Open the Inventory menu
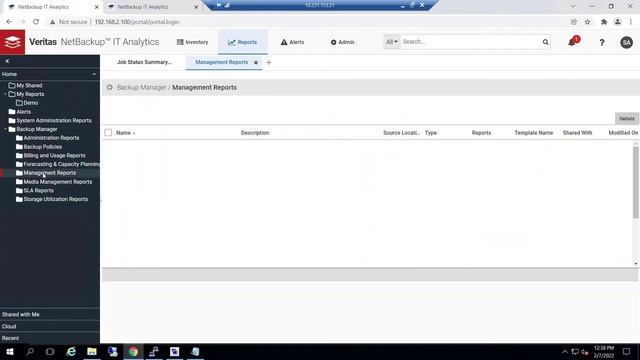640x360 pixels. (192, 42)
